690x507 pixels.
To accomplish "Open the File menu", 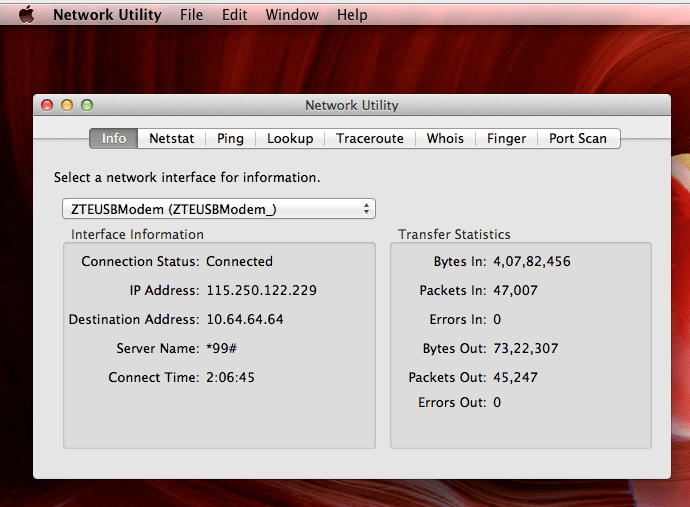I will [x=191, y=15].
